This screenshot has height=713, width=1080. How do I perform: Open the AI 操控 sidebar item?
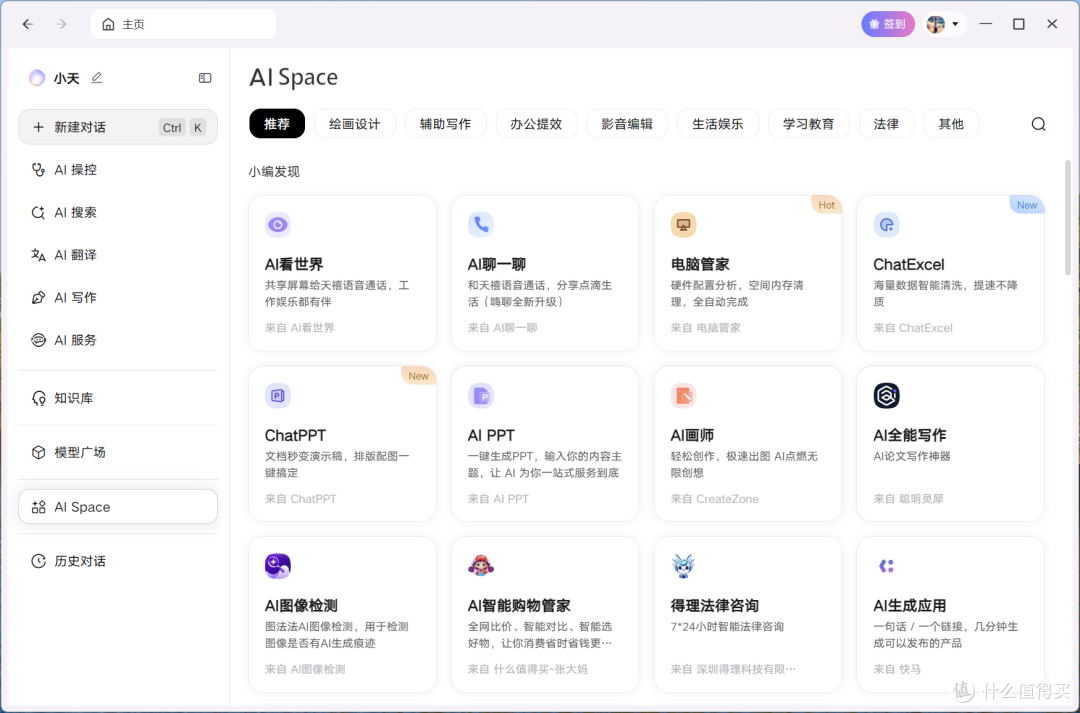118,169
